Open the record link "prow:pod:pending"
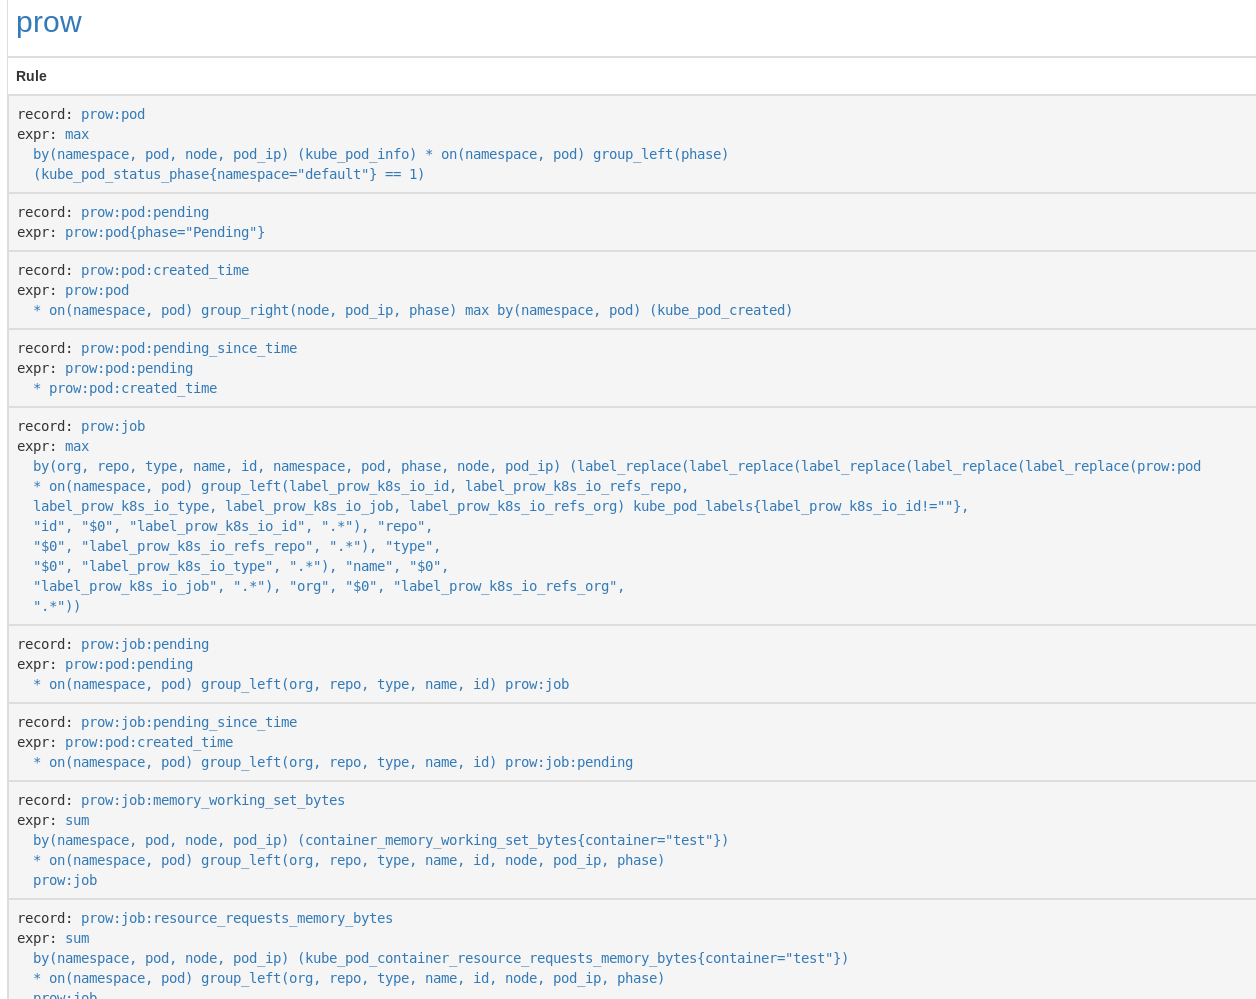The width and height of the screenshot is (1256, 999). (144, 212)
